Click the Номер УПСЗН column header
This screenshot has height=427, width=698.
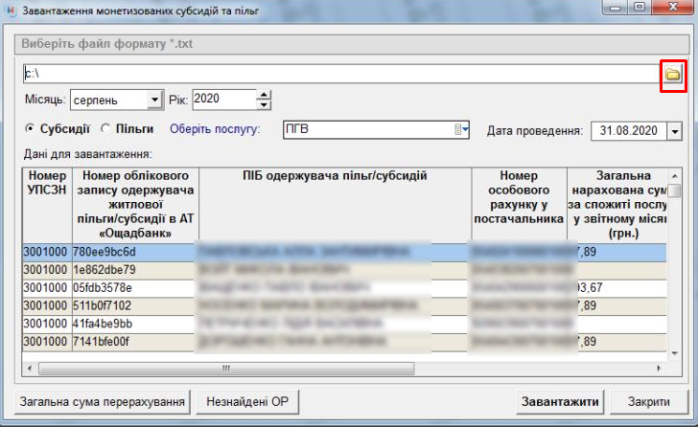[x=46, y=184]
